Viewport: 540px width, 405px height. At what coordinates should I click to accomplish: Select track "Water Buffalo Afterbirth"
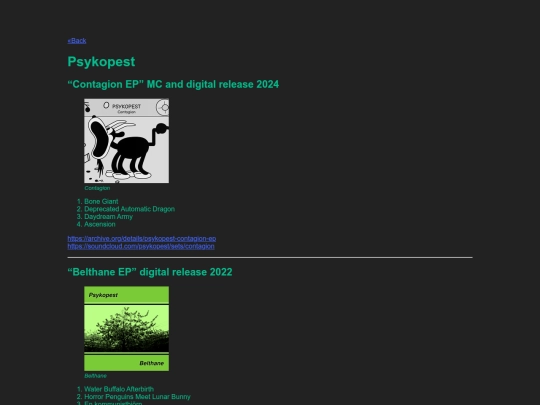point(119,389)
